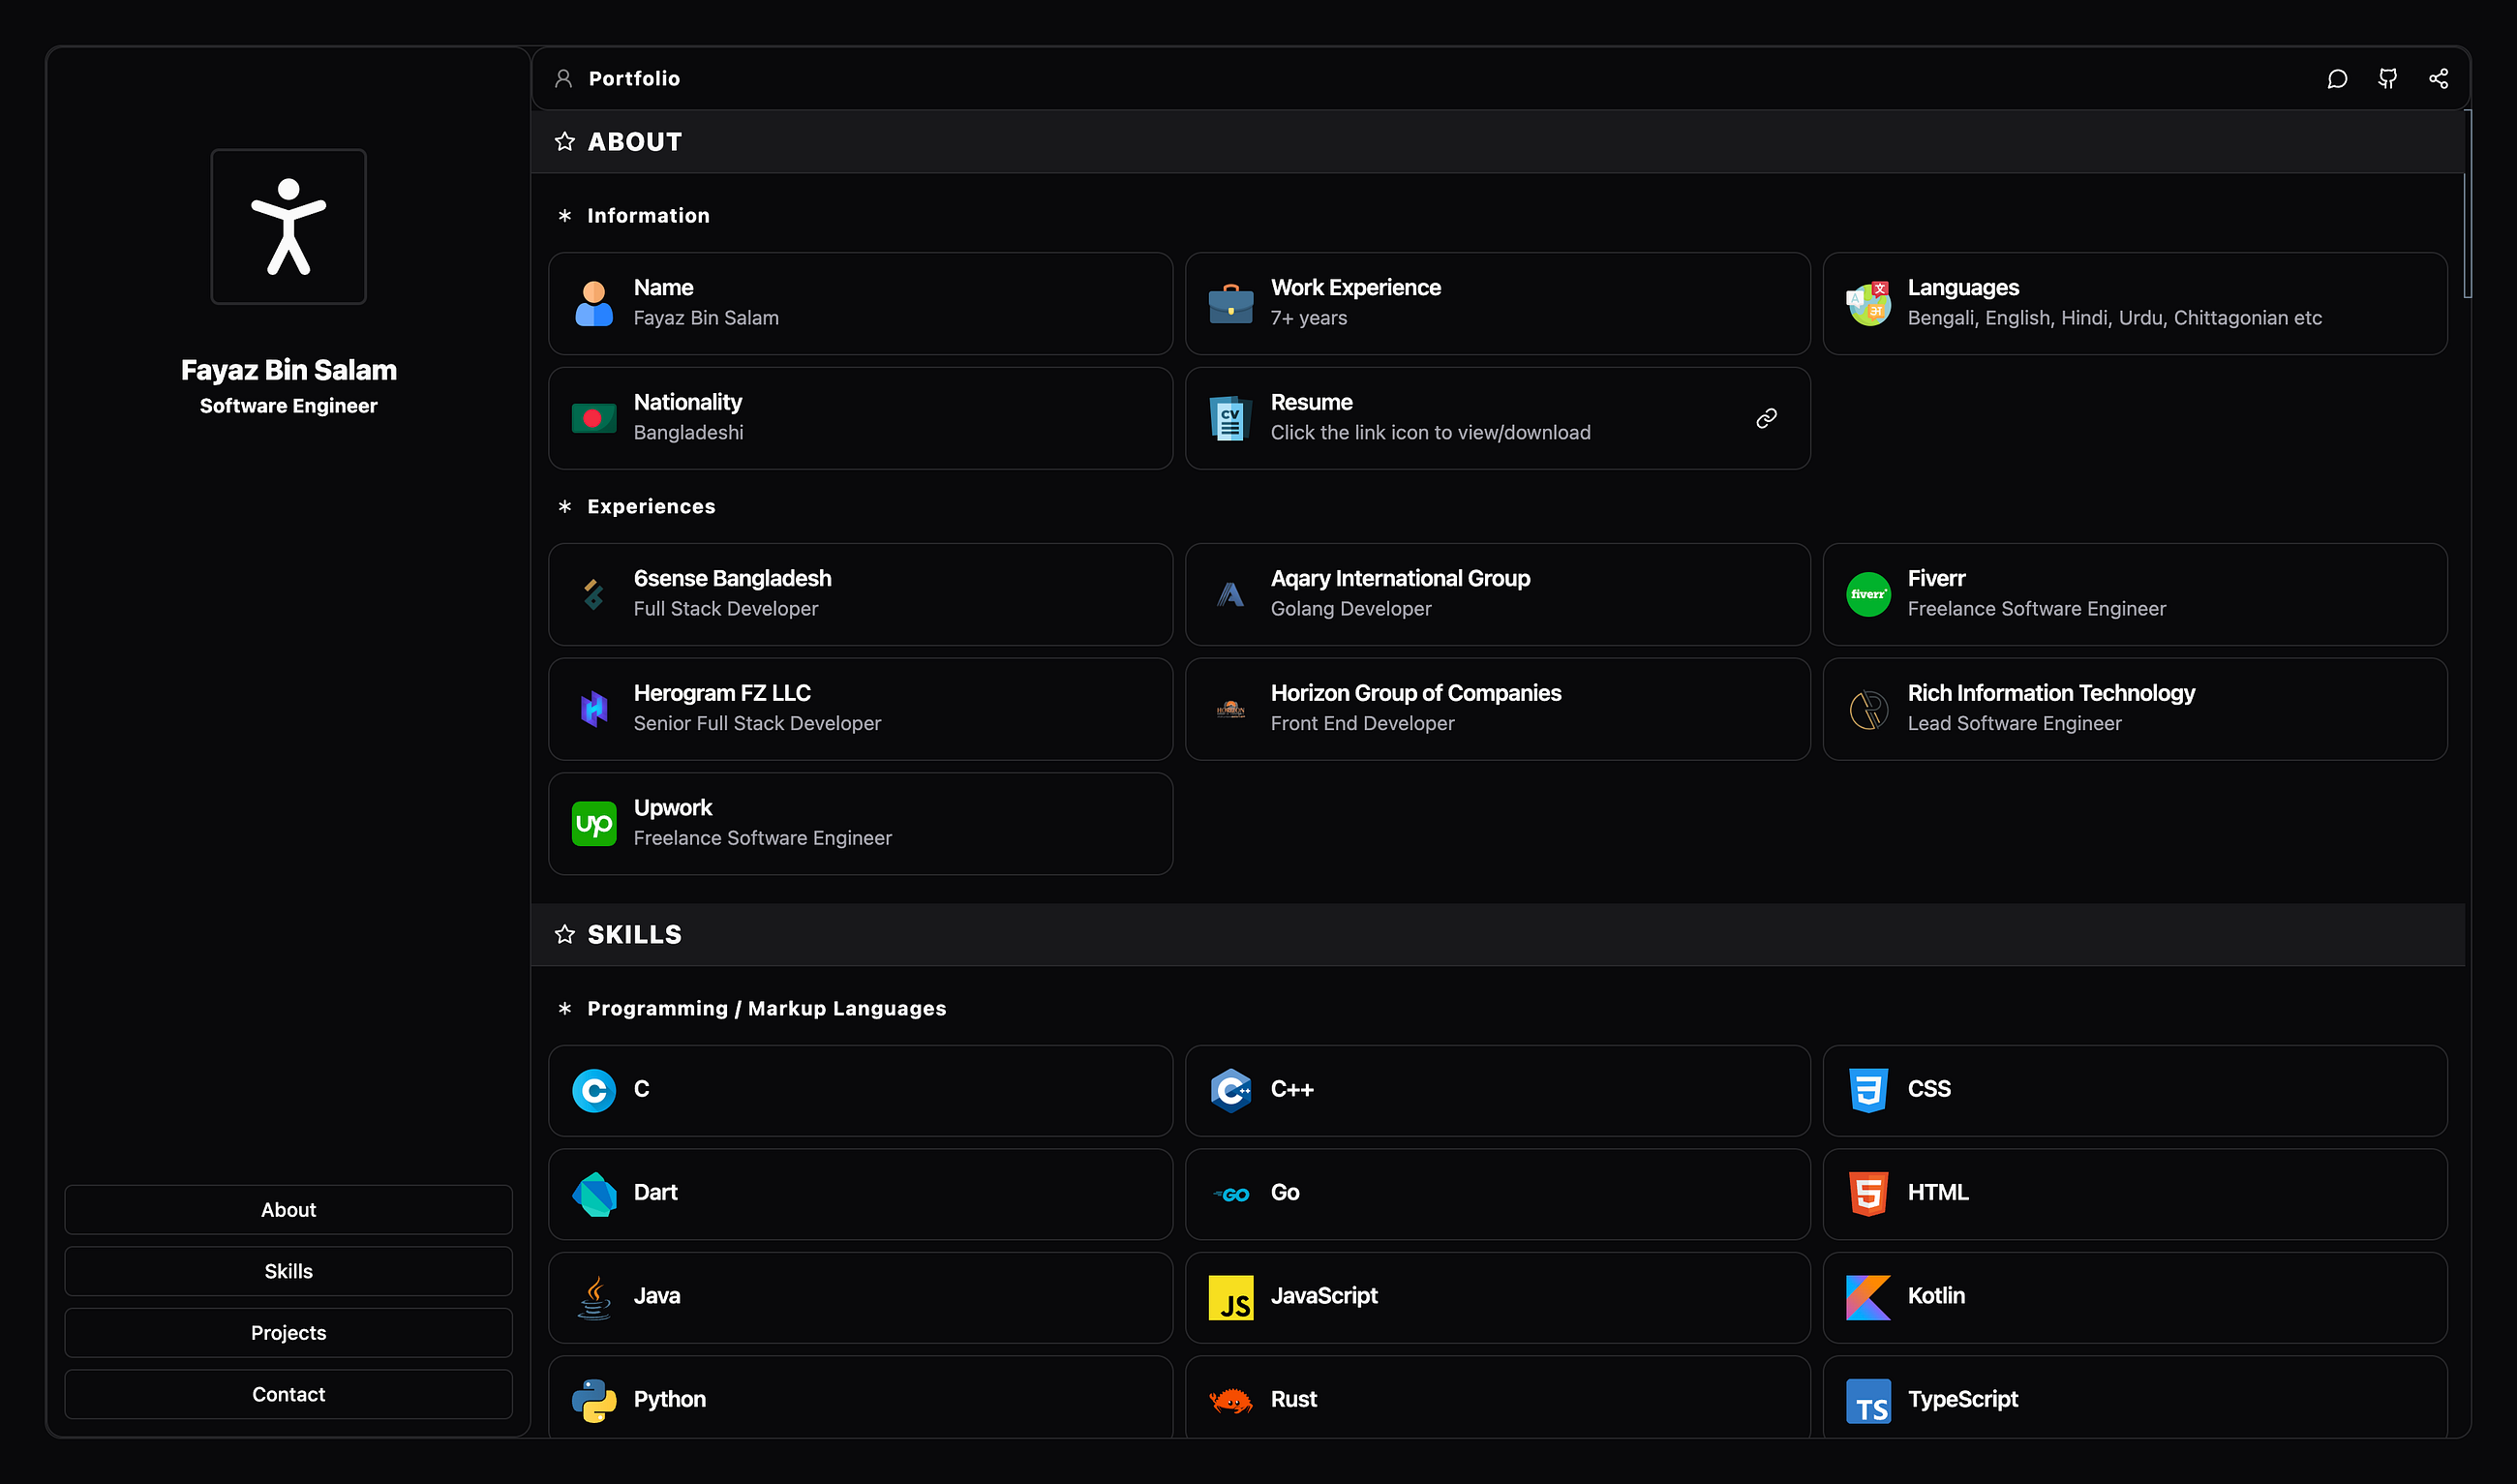Click the Name person avatar icon
This screenshot has width=2517, height=1484.
tap(594, 303)
